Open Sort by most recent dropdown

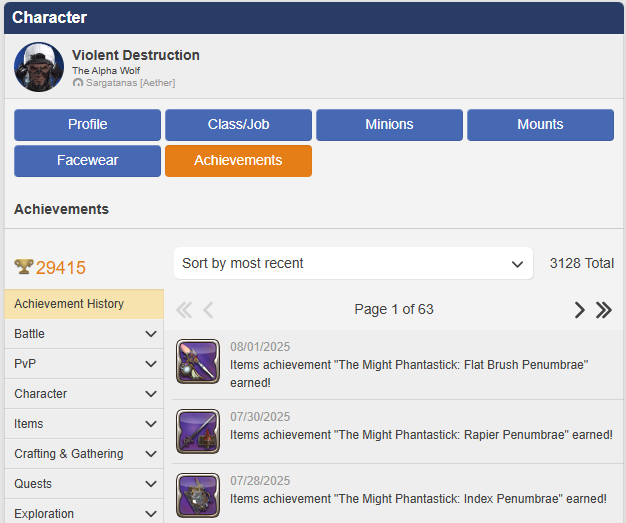pos(353,263)
